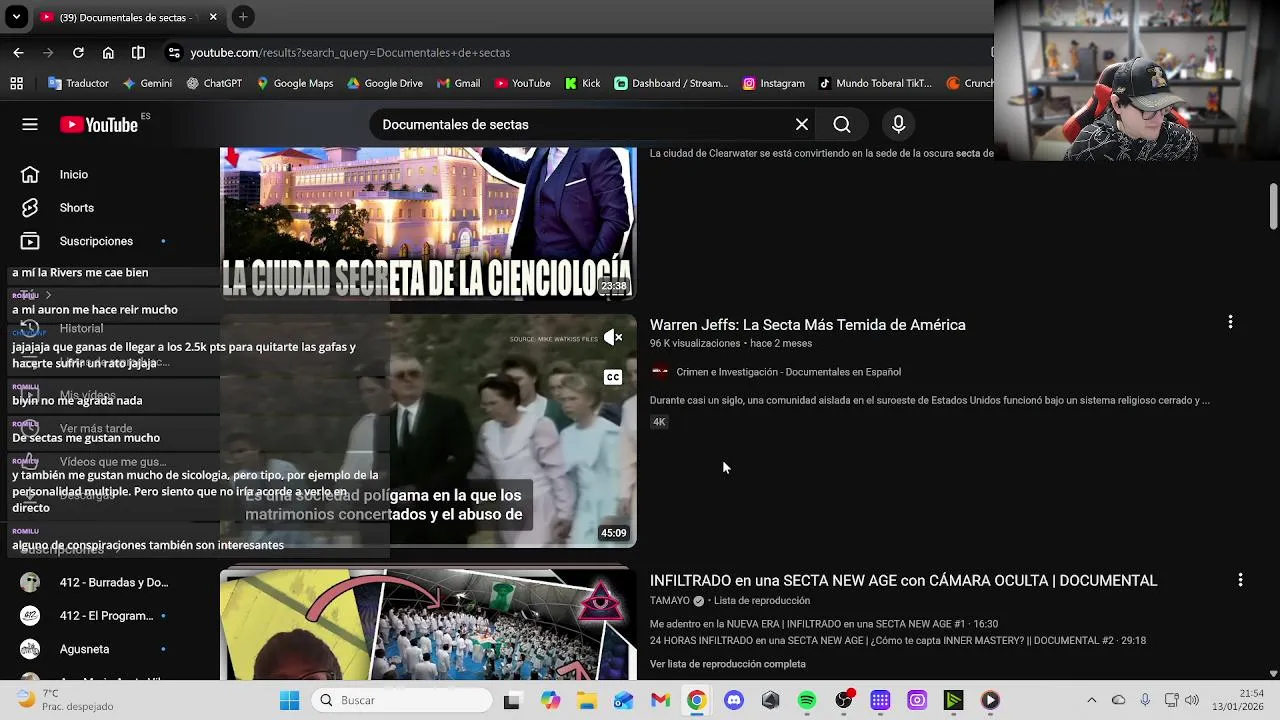Go to the YouTube logo homepage

tap(98, 124)
